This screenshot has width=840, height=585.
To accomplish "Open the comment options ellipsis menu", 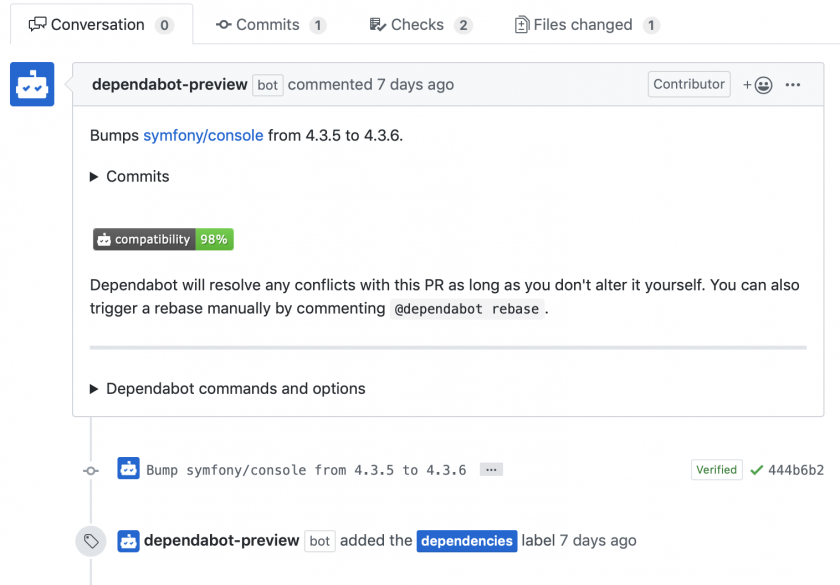I will click(x=793, y=85).
